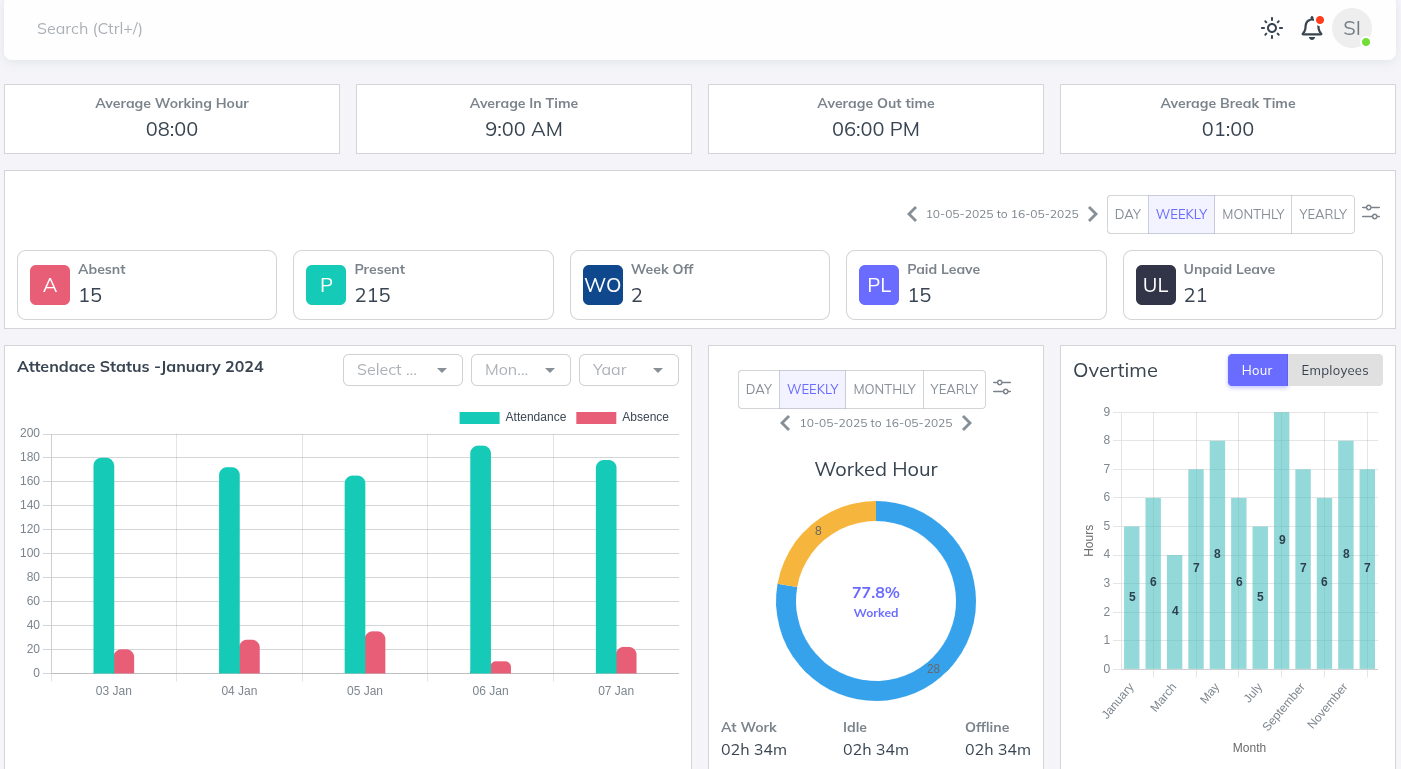Open the filter settings icon beside YEARLY tabs

point(1371,212)
